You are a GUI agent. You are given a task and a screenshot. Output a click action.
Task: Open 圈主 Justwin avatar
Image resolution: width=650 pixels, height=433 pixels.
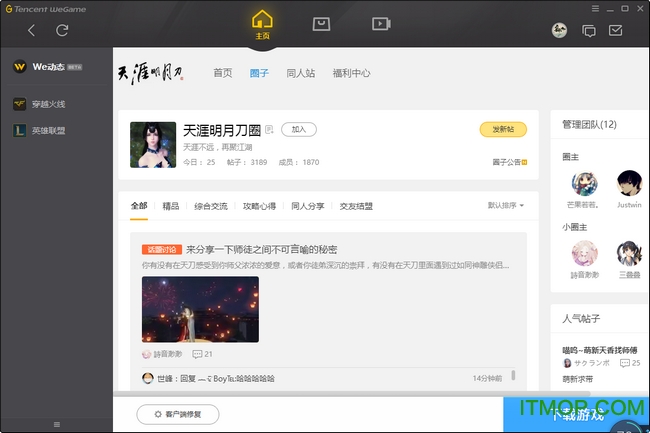pyautogui.click(x=629, y=183)
